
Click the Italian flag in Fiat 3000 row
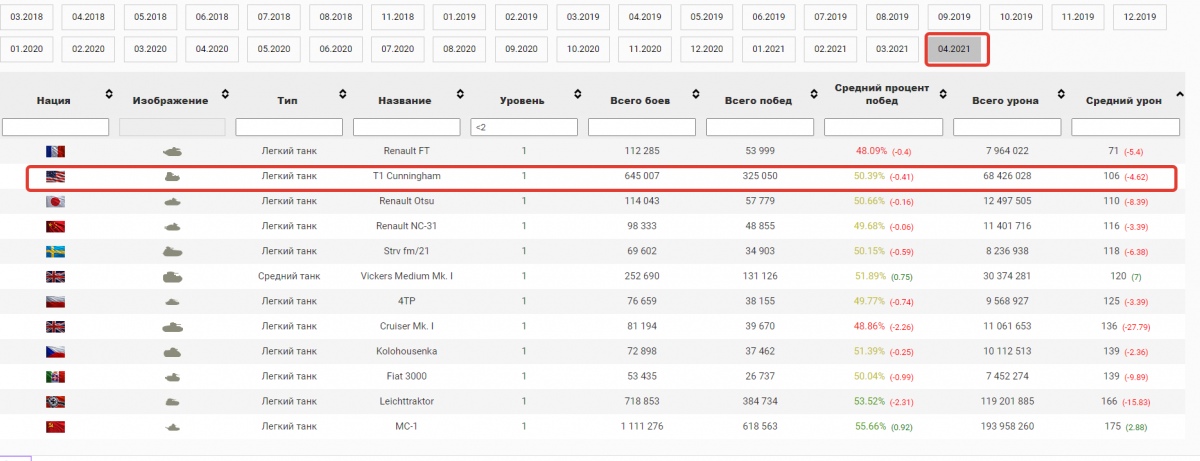(54, 376)
